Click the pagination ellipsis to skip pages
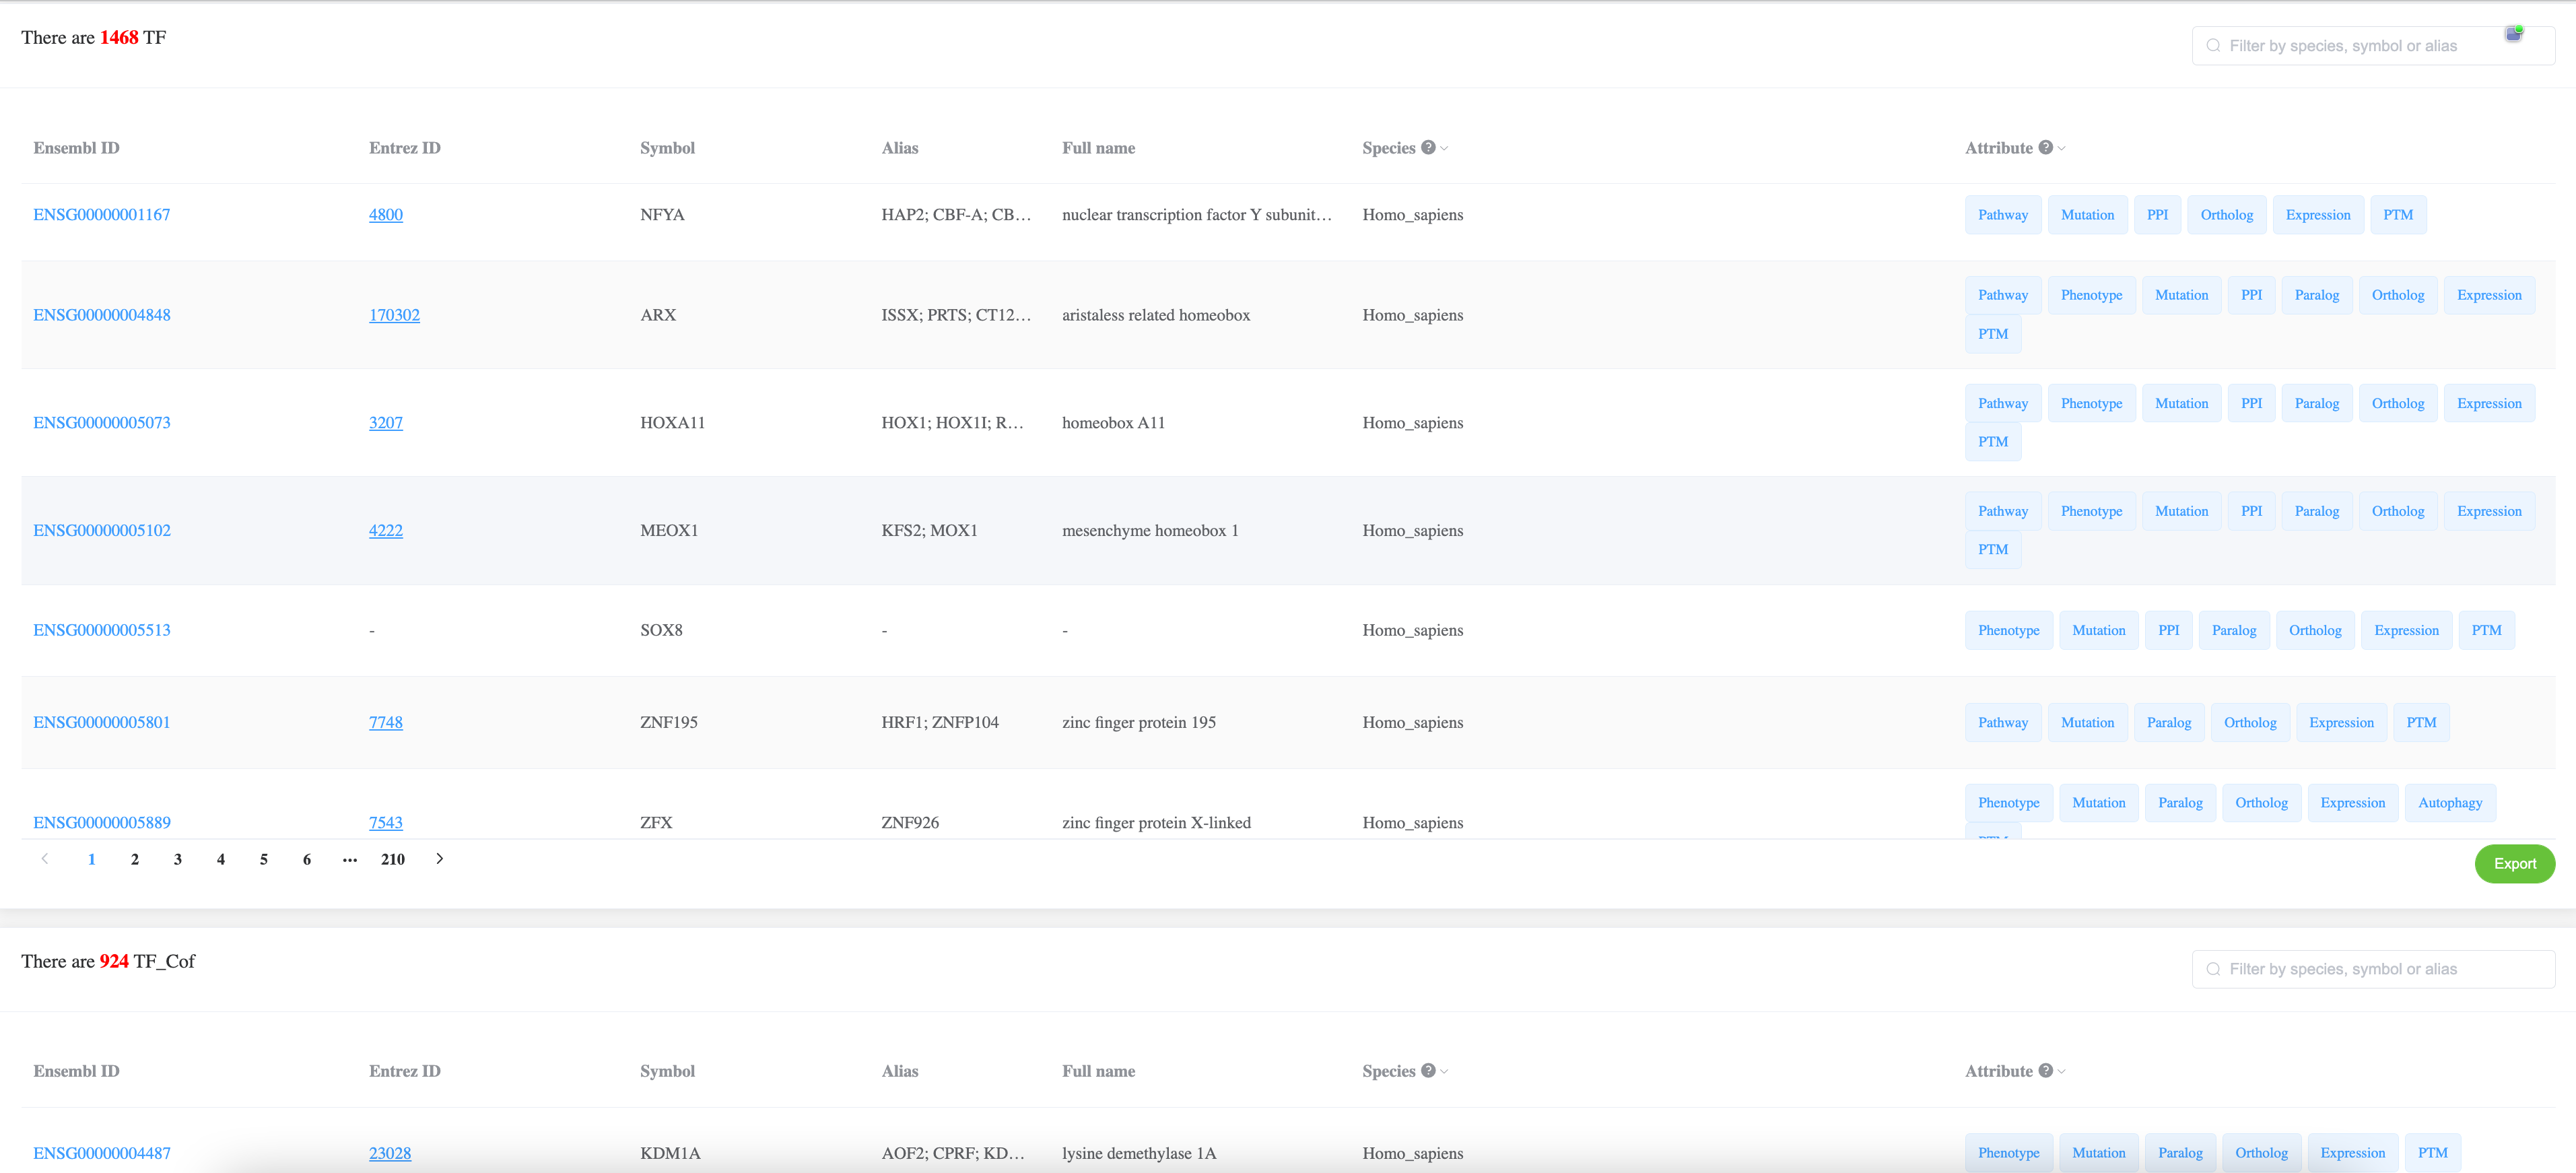The width and height of the screenshot is (2576, 1173). (x=349, y=859)
